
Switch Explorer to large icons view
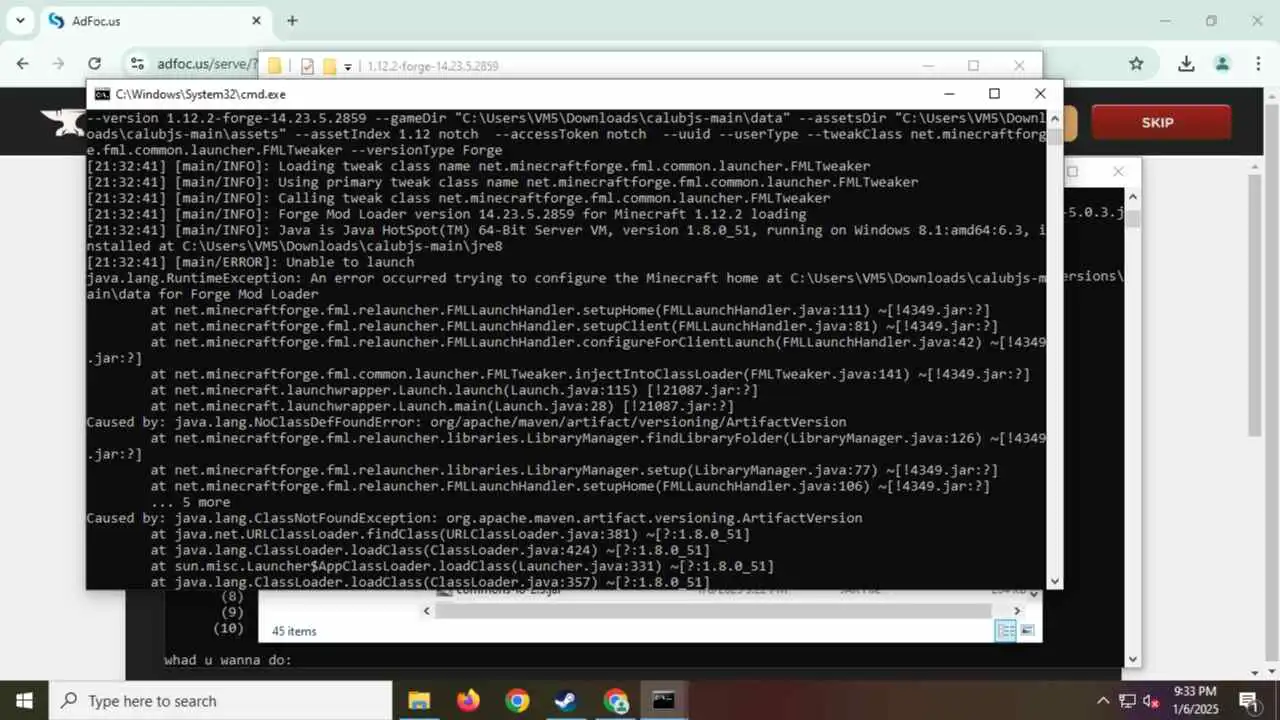[x=1027, y=631]
